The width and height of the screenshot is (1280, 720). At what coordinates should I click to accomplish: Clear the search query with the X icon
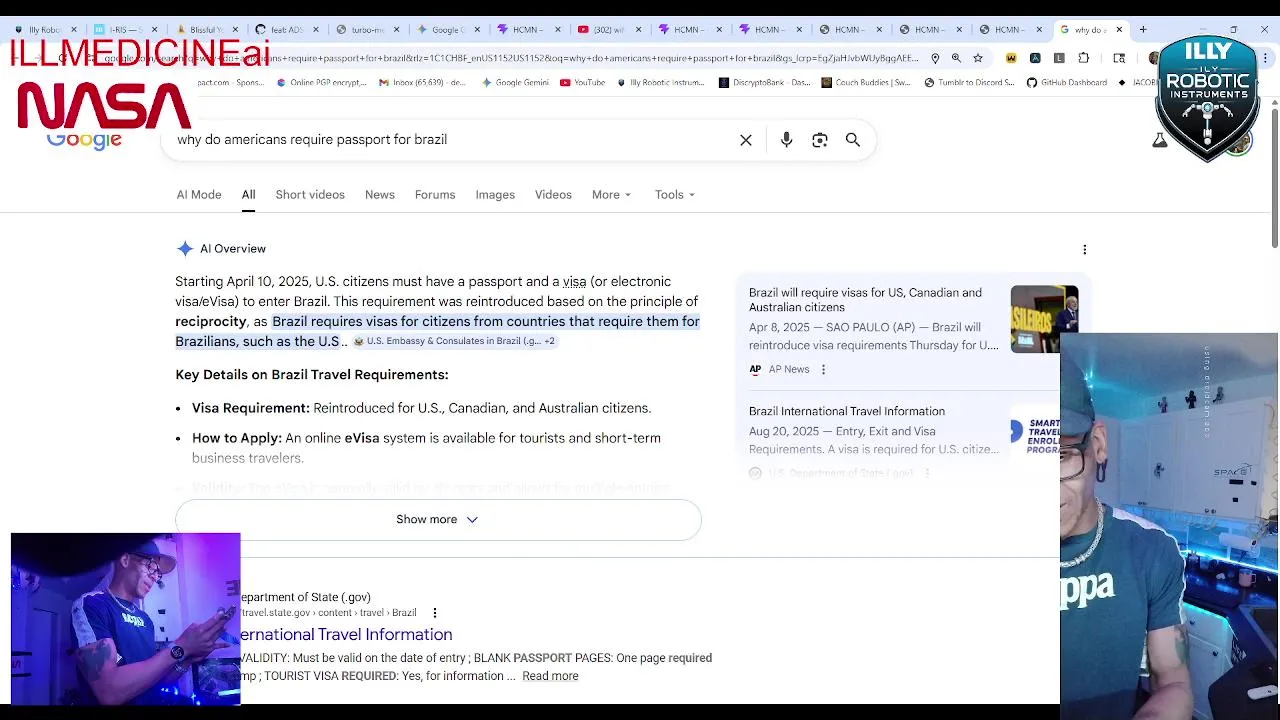point(746,140)
